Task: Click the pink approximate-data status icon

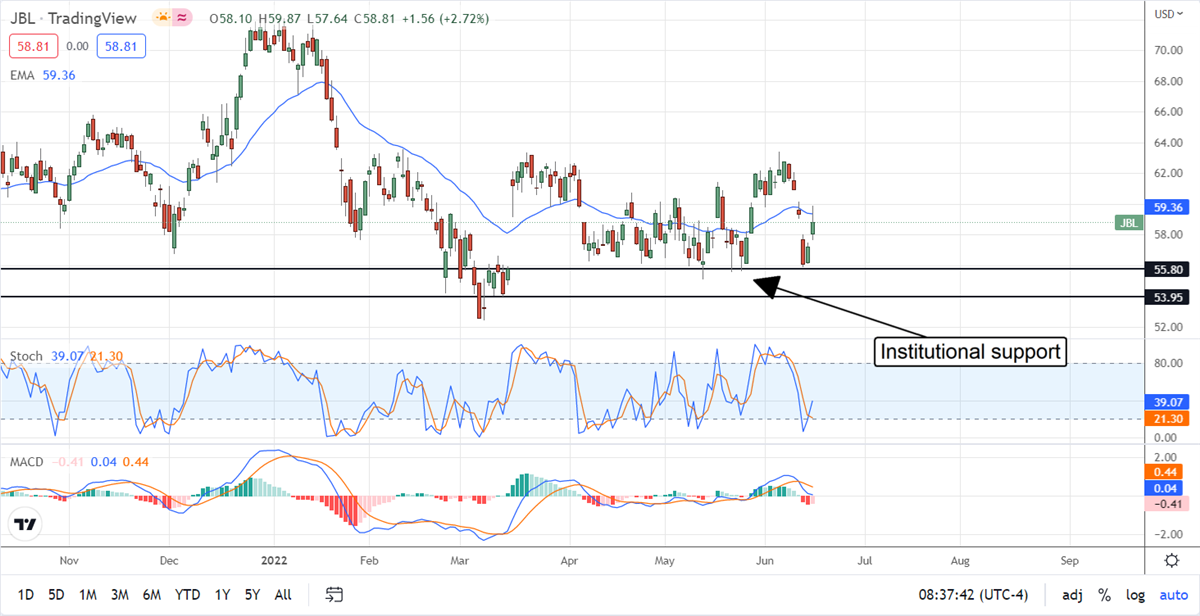Action: (183, 17)
